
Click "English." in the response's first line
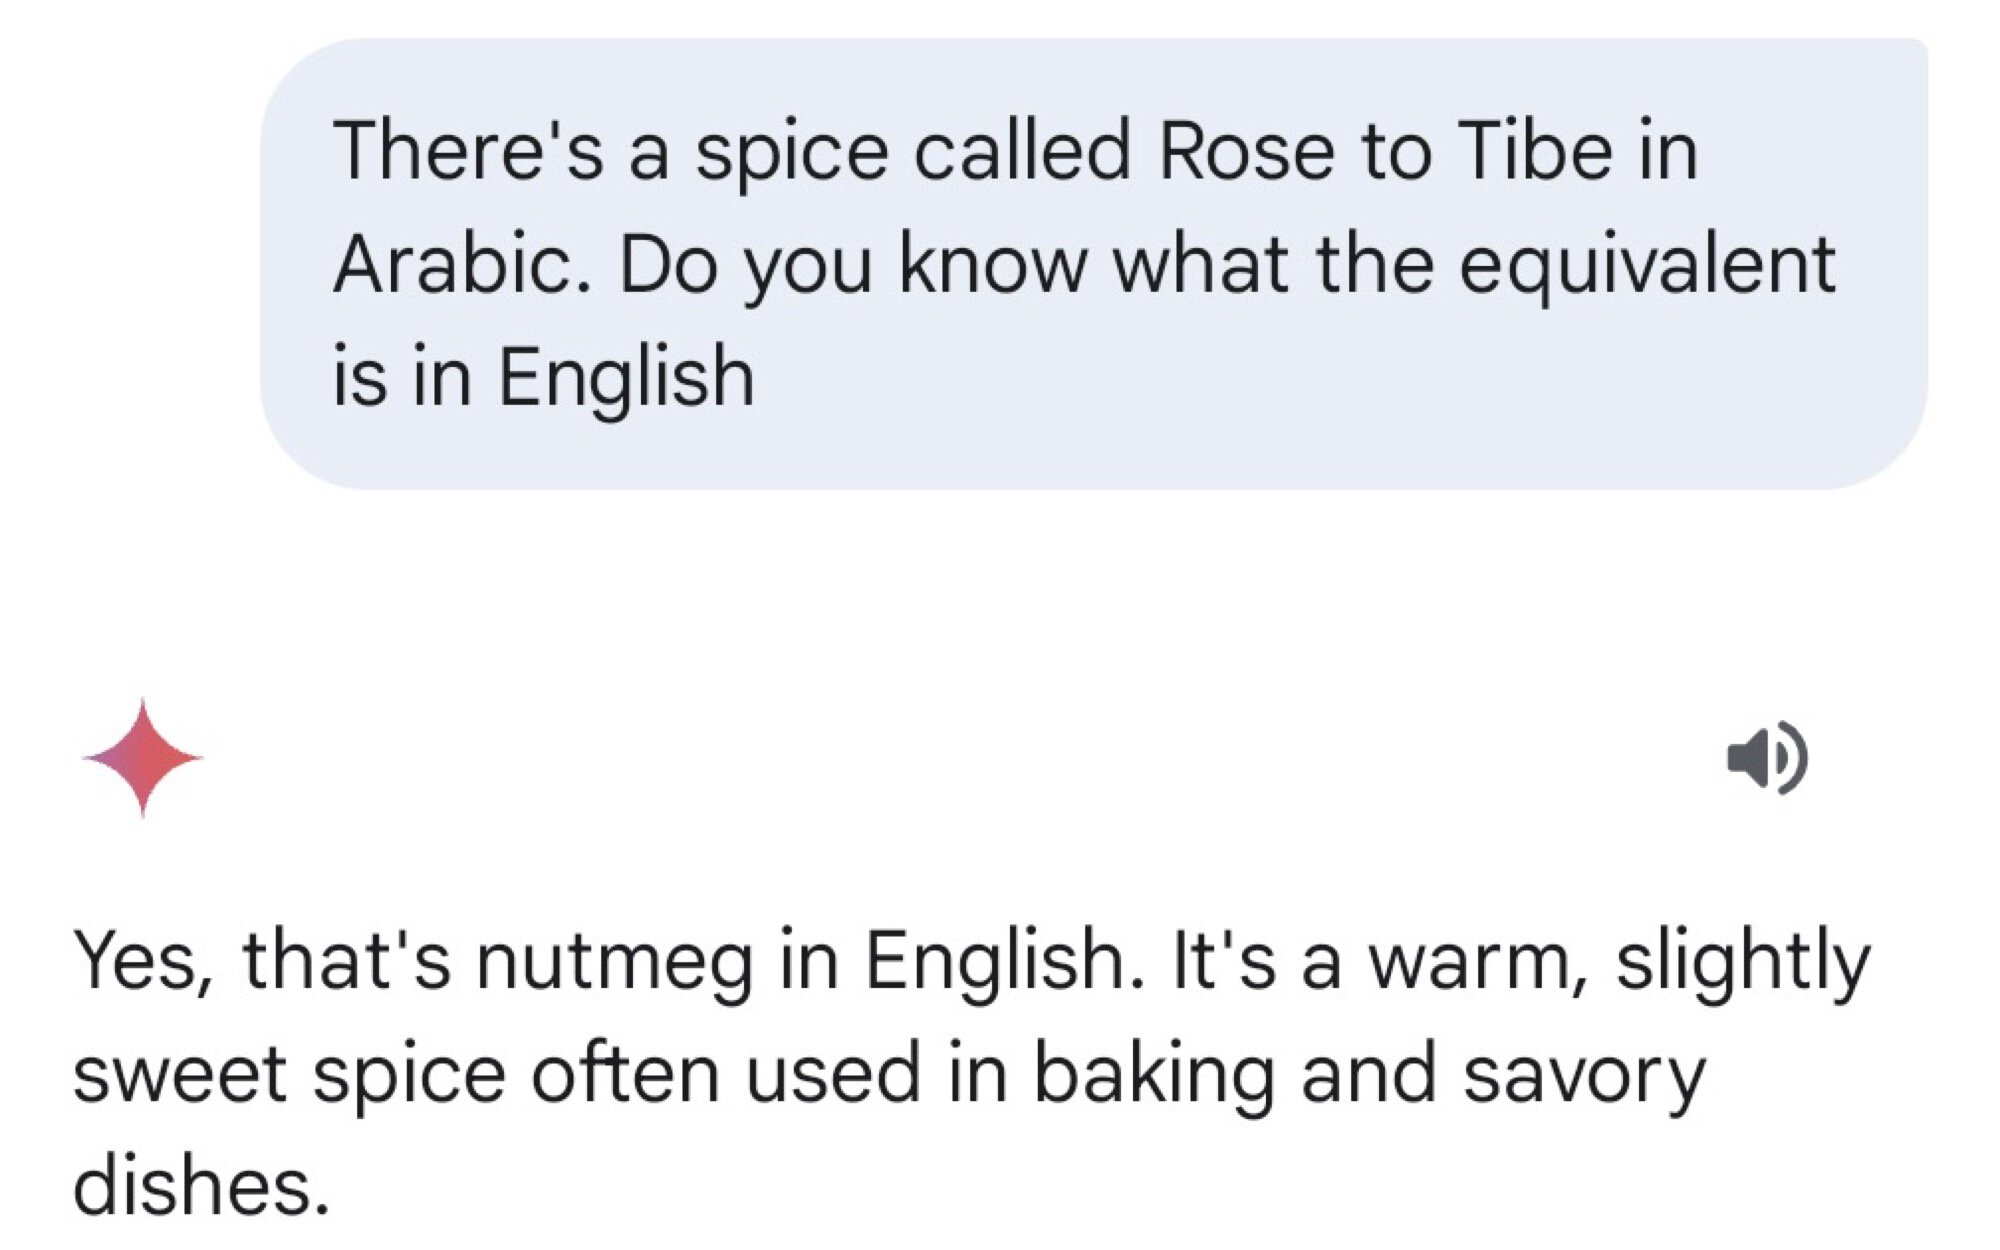click(1004, 962)
